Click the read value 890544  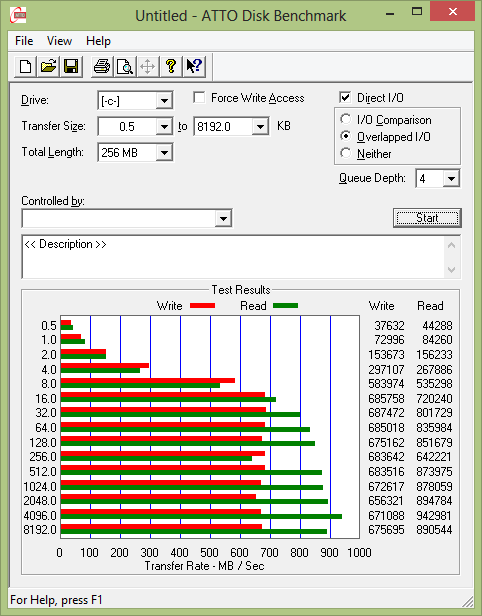(x=434, y=530)
